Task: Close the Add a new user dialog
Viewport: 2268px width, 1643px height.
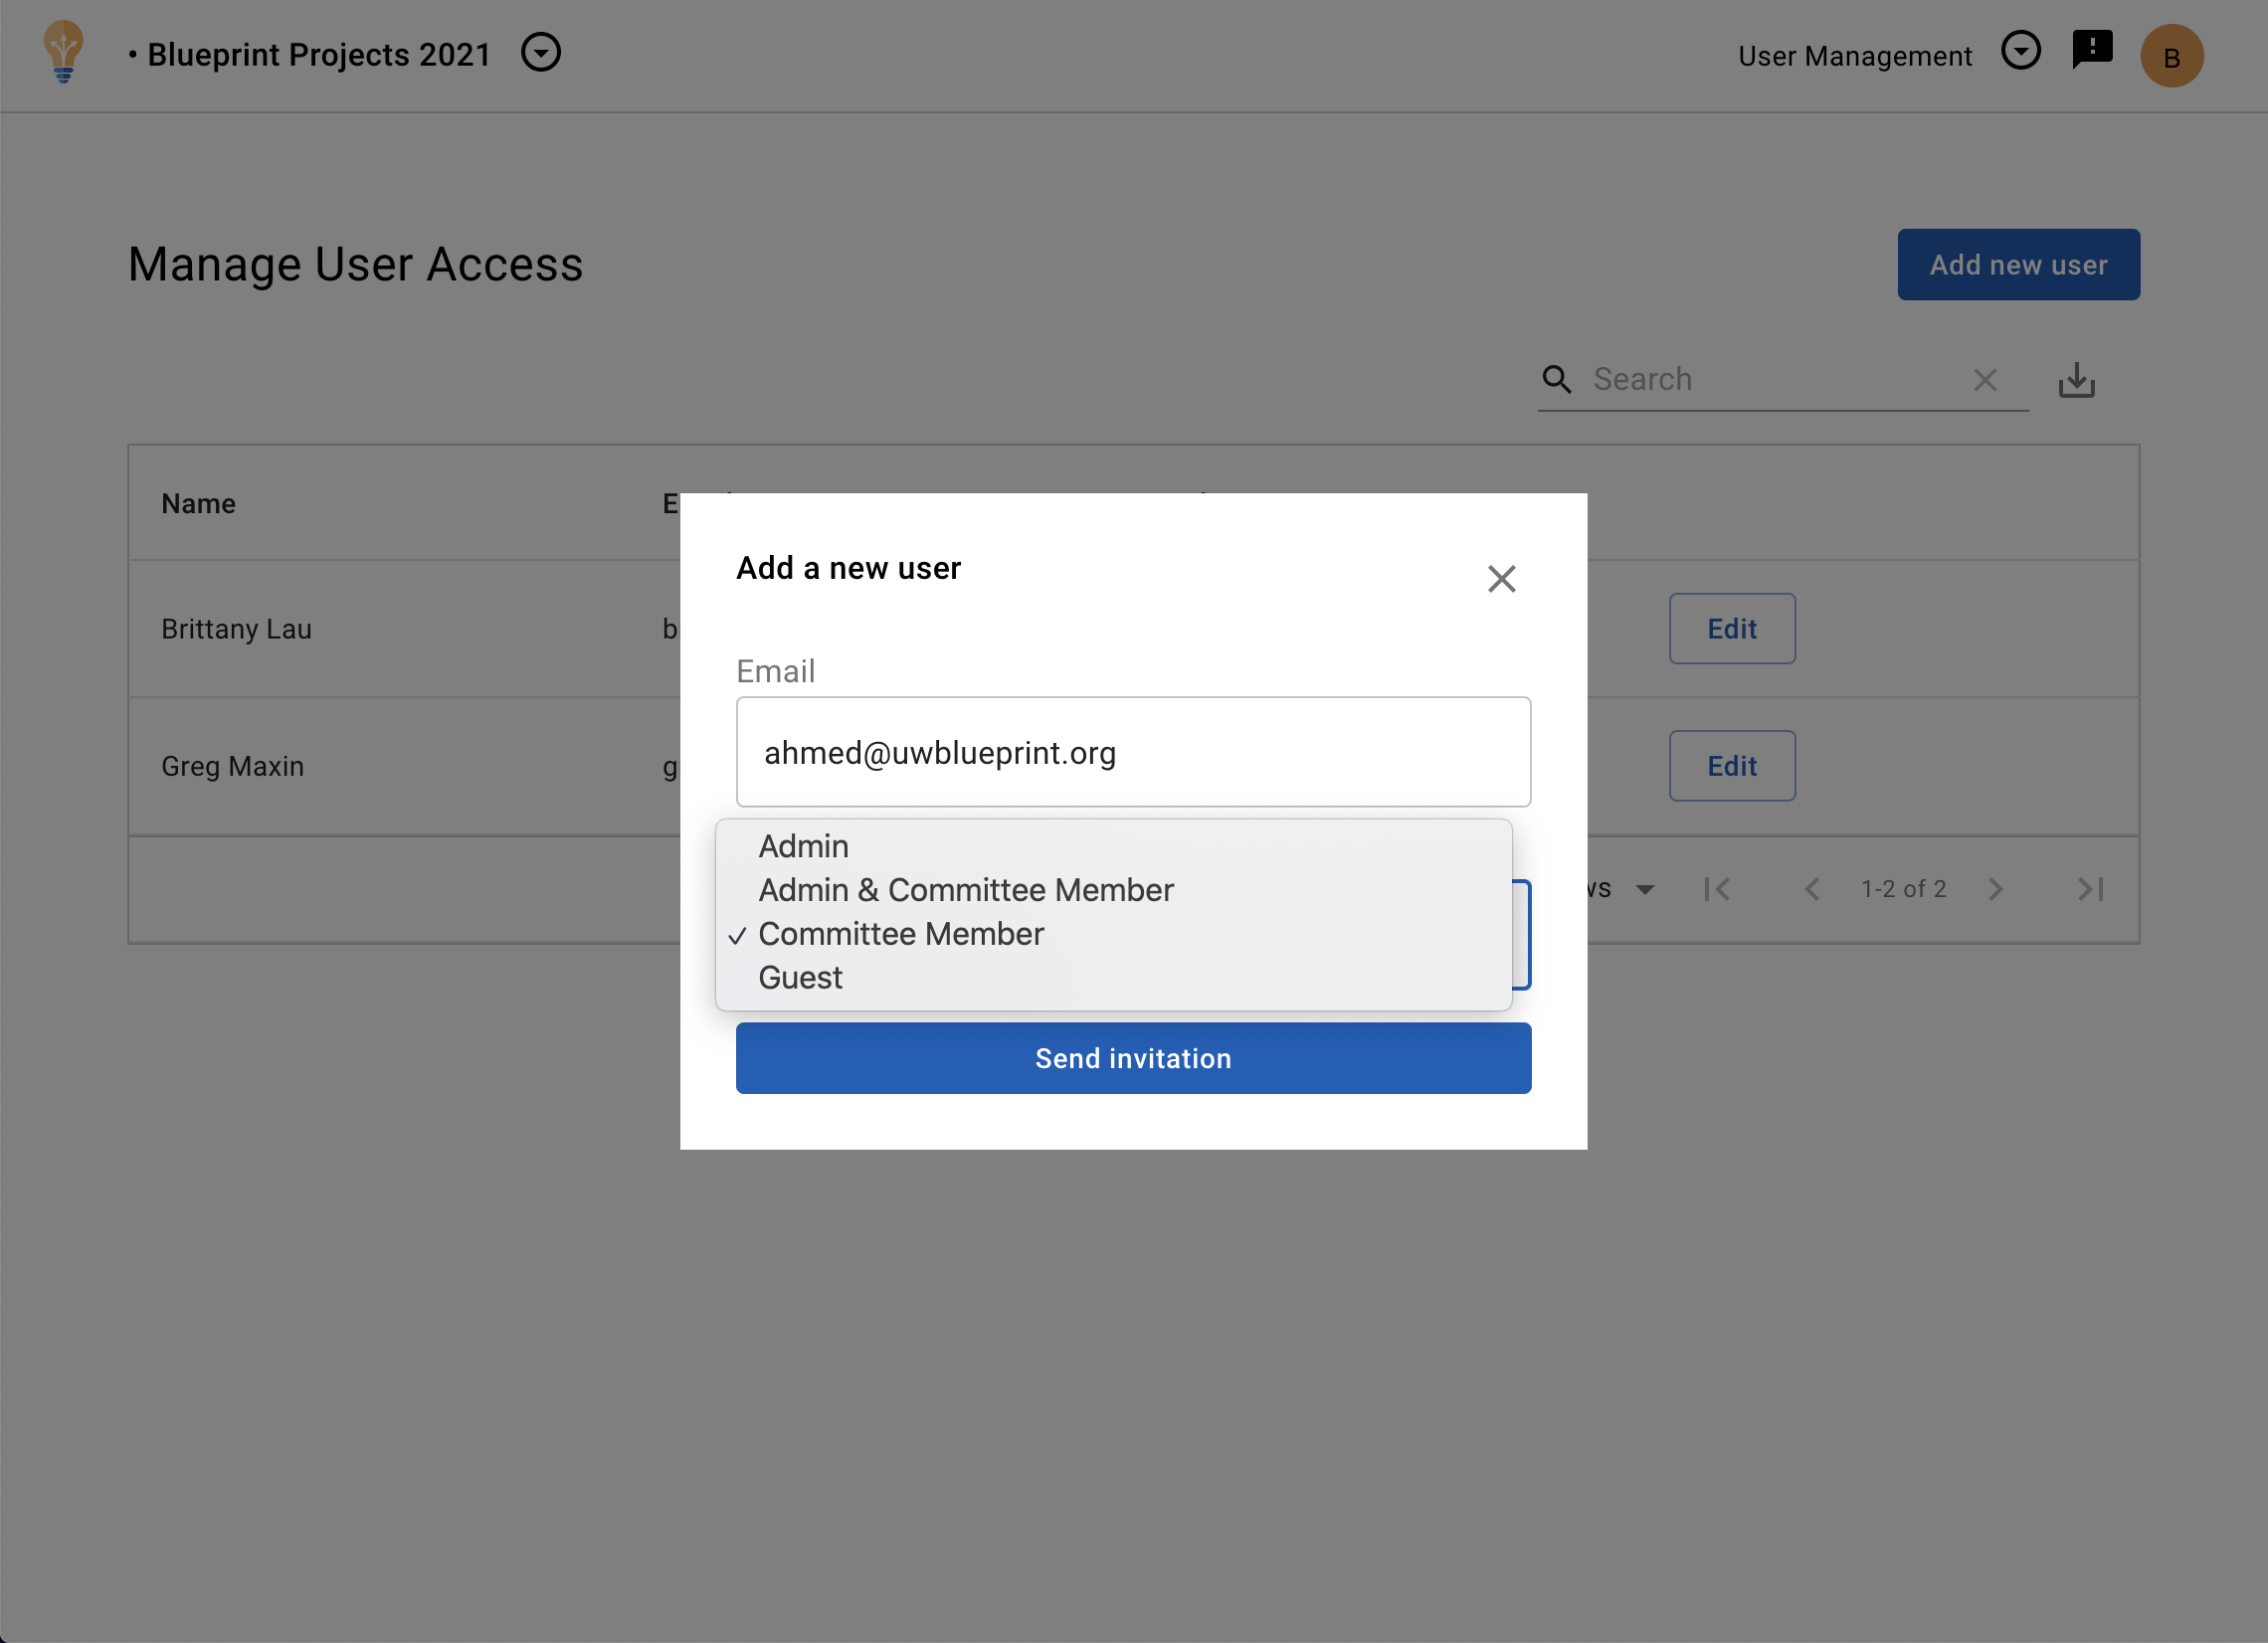Action: (x=1501, y=579)
